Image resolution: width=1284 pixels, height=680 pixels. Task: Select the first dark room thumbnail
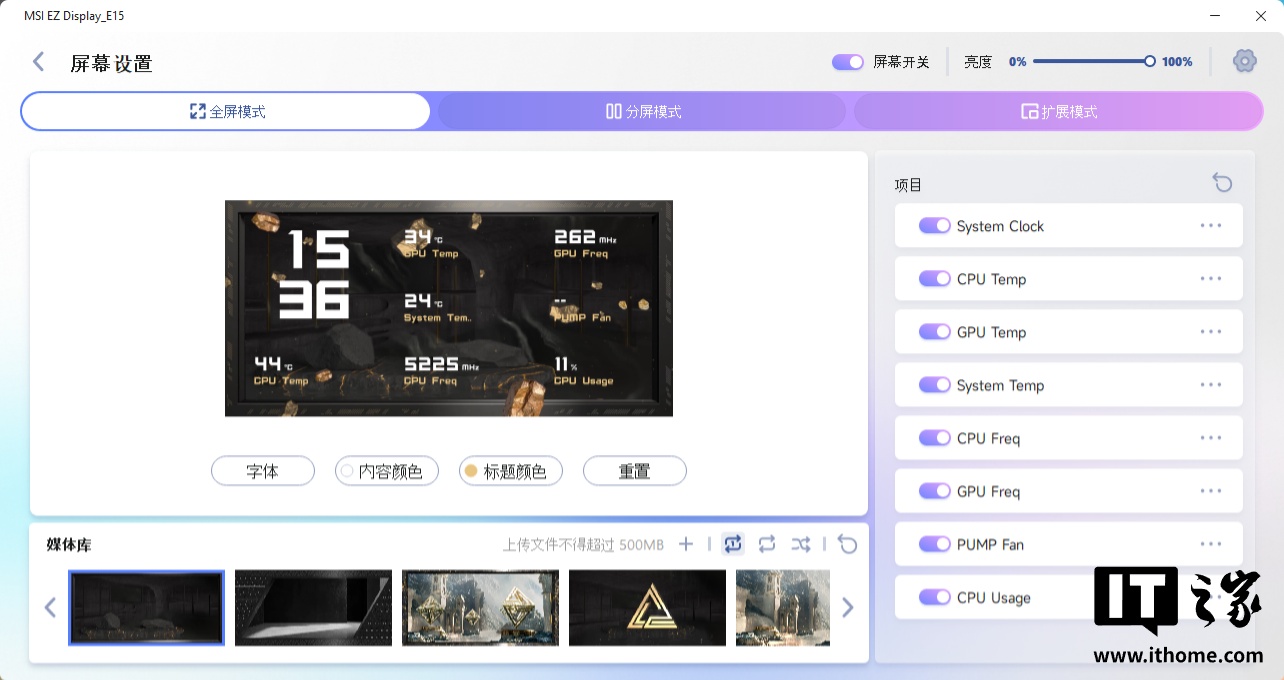point(146,607)
